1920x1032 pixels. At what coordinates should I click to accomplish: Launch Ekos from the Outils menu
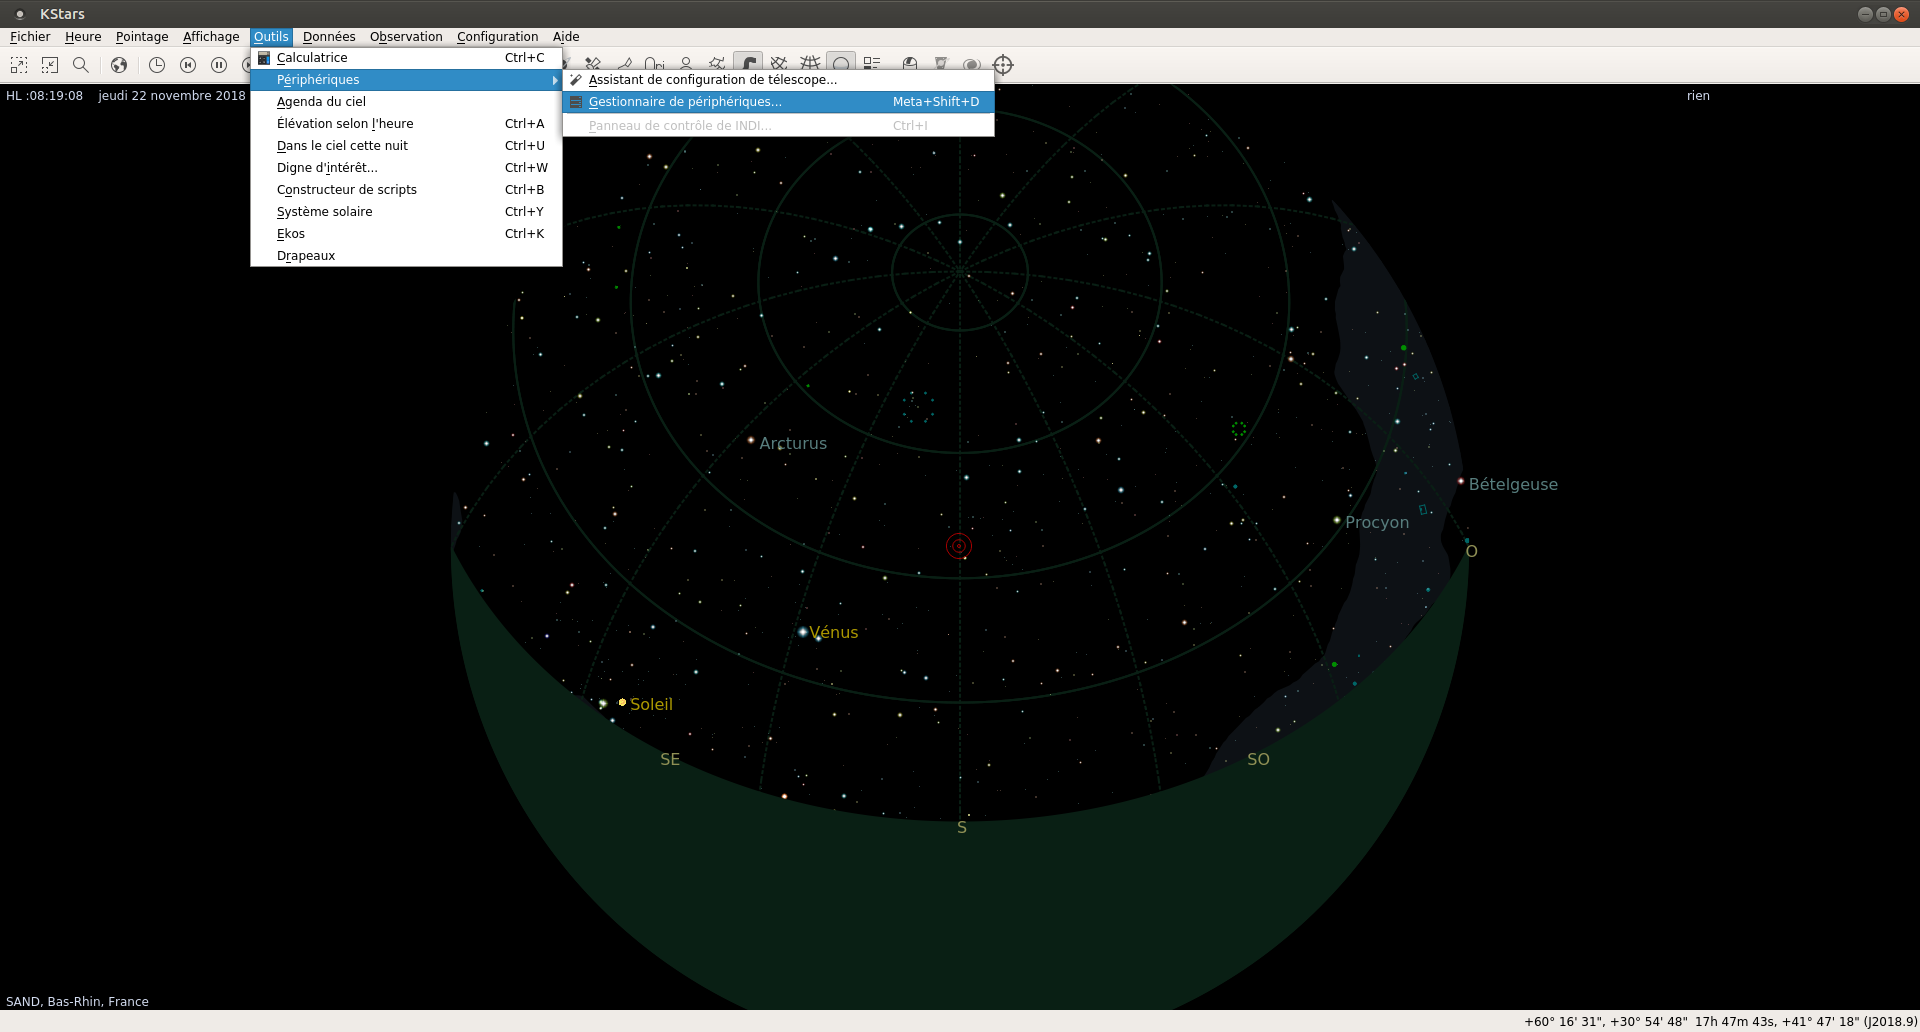tap(291, 234)
